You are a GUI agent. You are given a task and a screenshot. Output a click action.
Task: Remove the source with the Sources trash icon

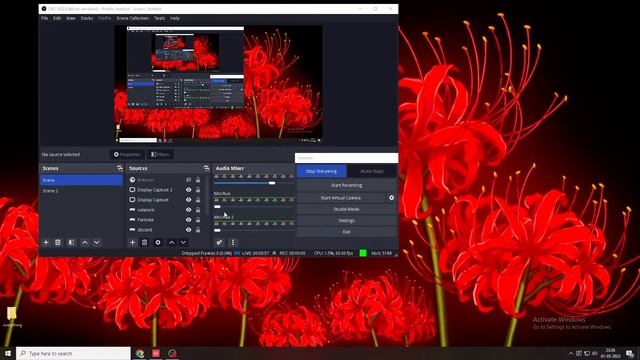click(144, 242)
